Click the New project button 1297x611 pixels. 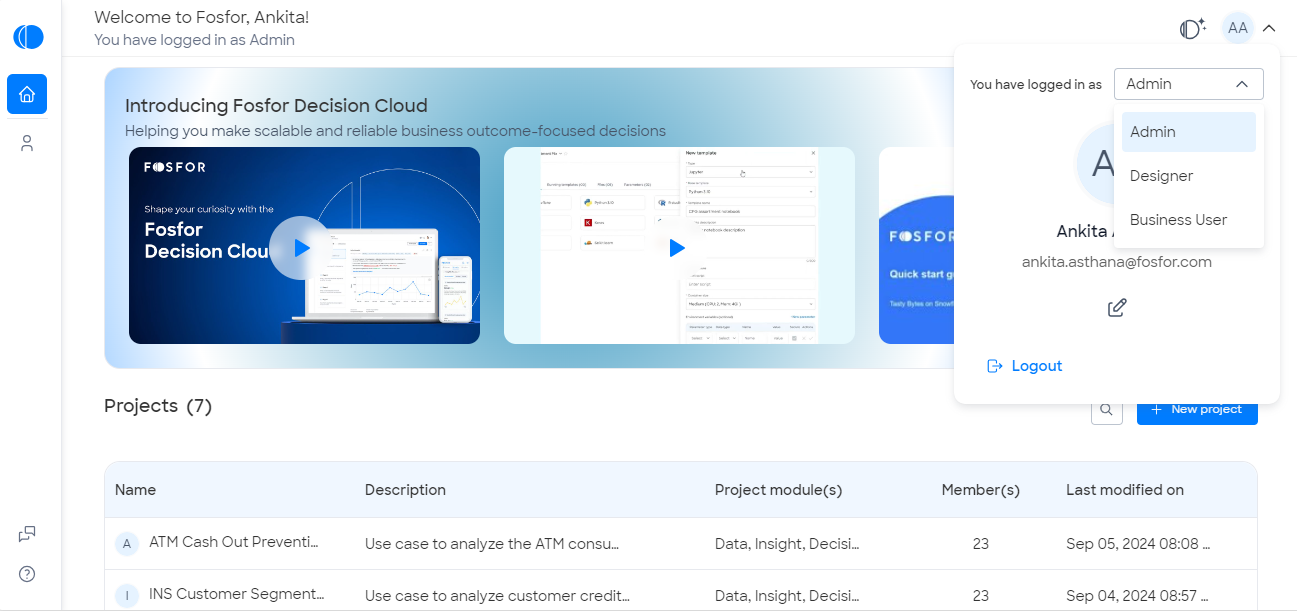coord(1197,409)
